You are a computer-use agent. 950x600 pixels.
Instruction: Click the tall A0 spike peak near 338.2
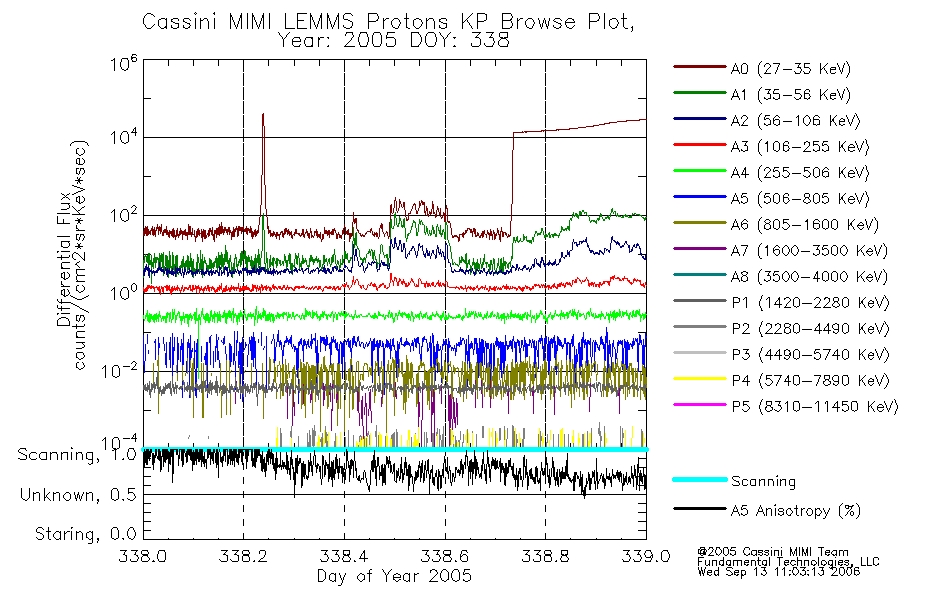[x=263, y=114]
